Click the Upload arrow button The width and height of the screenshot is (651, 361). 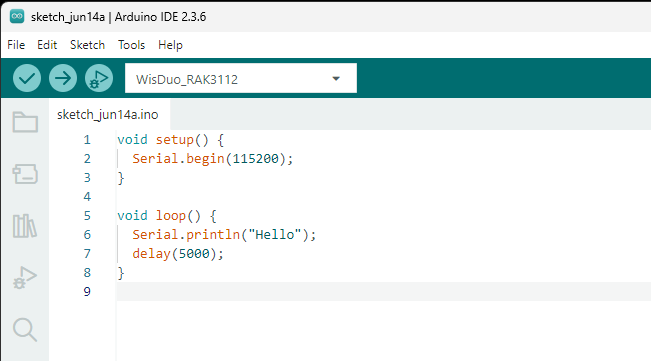click(63, 78)
